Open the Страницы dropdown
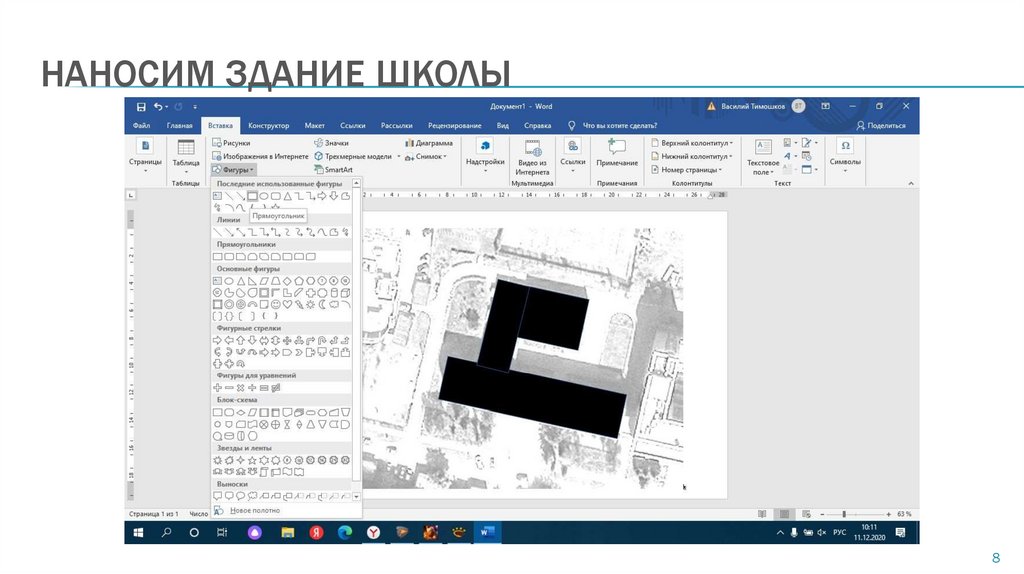This screenshot has width=1024, height=574. coord(145,155)
